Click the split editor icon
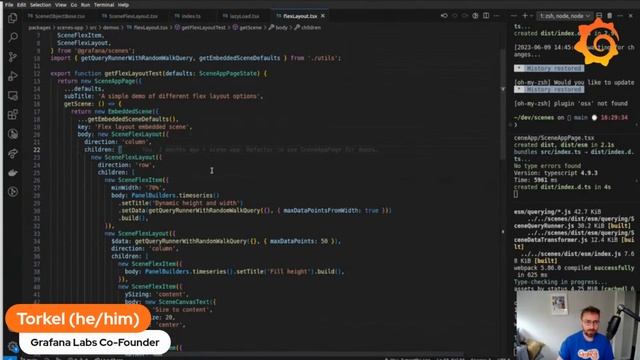The height and width of the screenshot is (360, 640). [x=486, y=16]
